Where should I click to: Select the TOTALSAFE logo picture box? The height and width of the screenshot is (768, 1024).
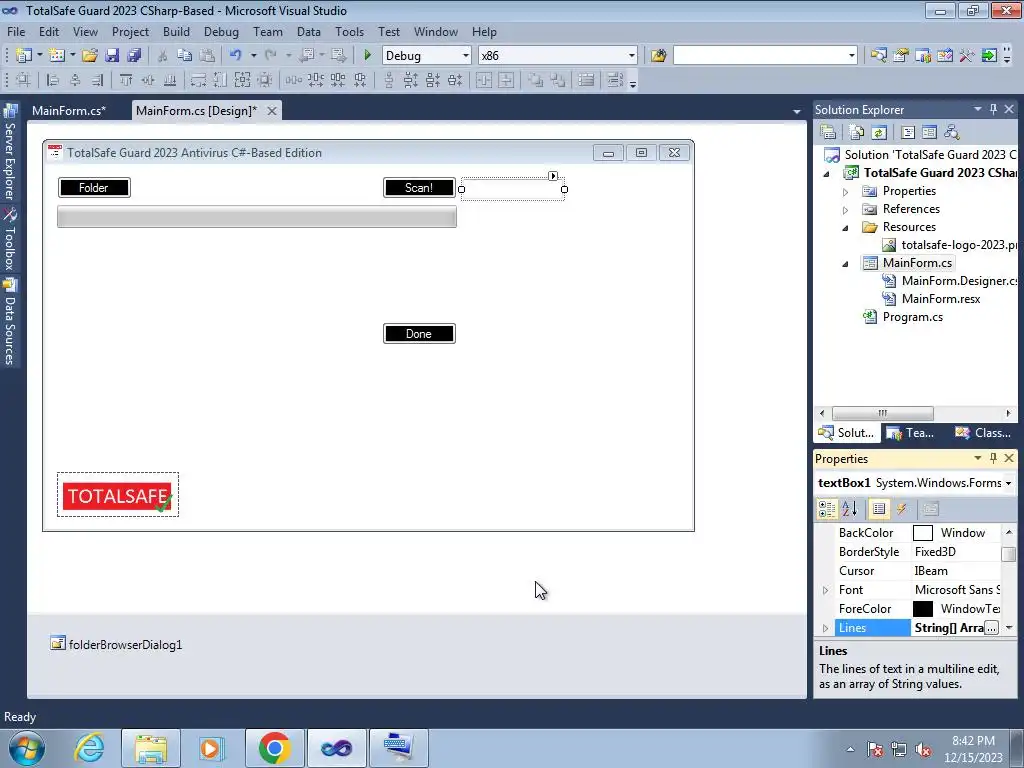click(118, 495)
